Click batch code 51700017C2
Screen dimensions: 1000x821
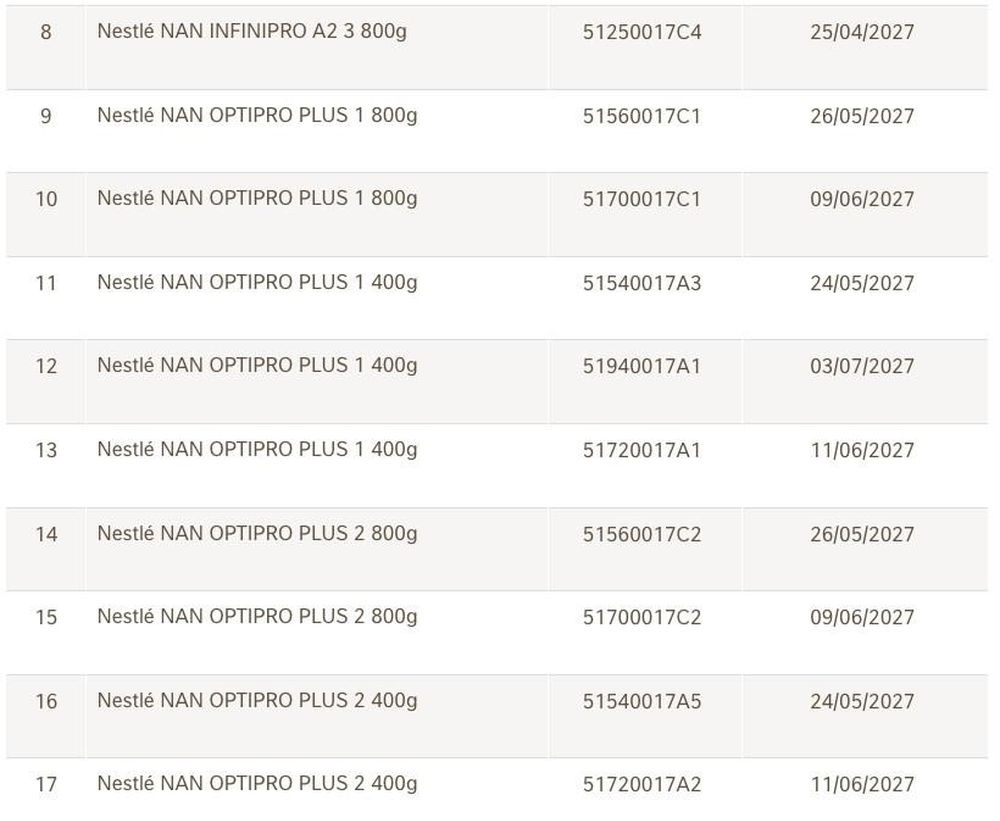coord(642,617)
